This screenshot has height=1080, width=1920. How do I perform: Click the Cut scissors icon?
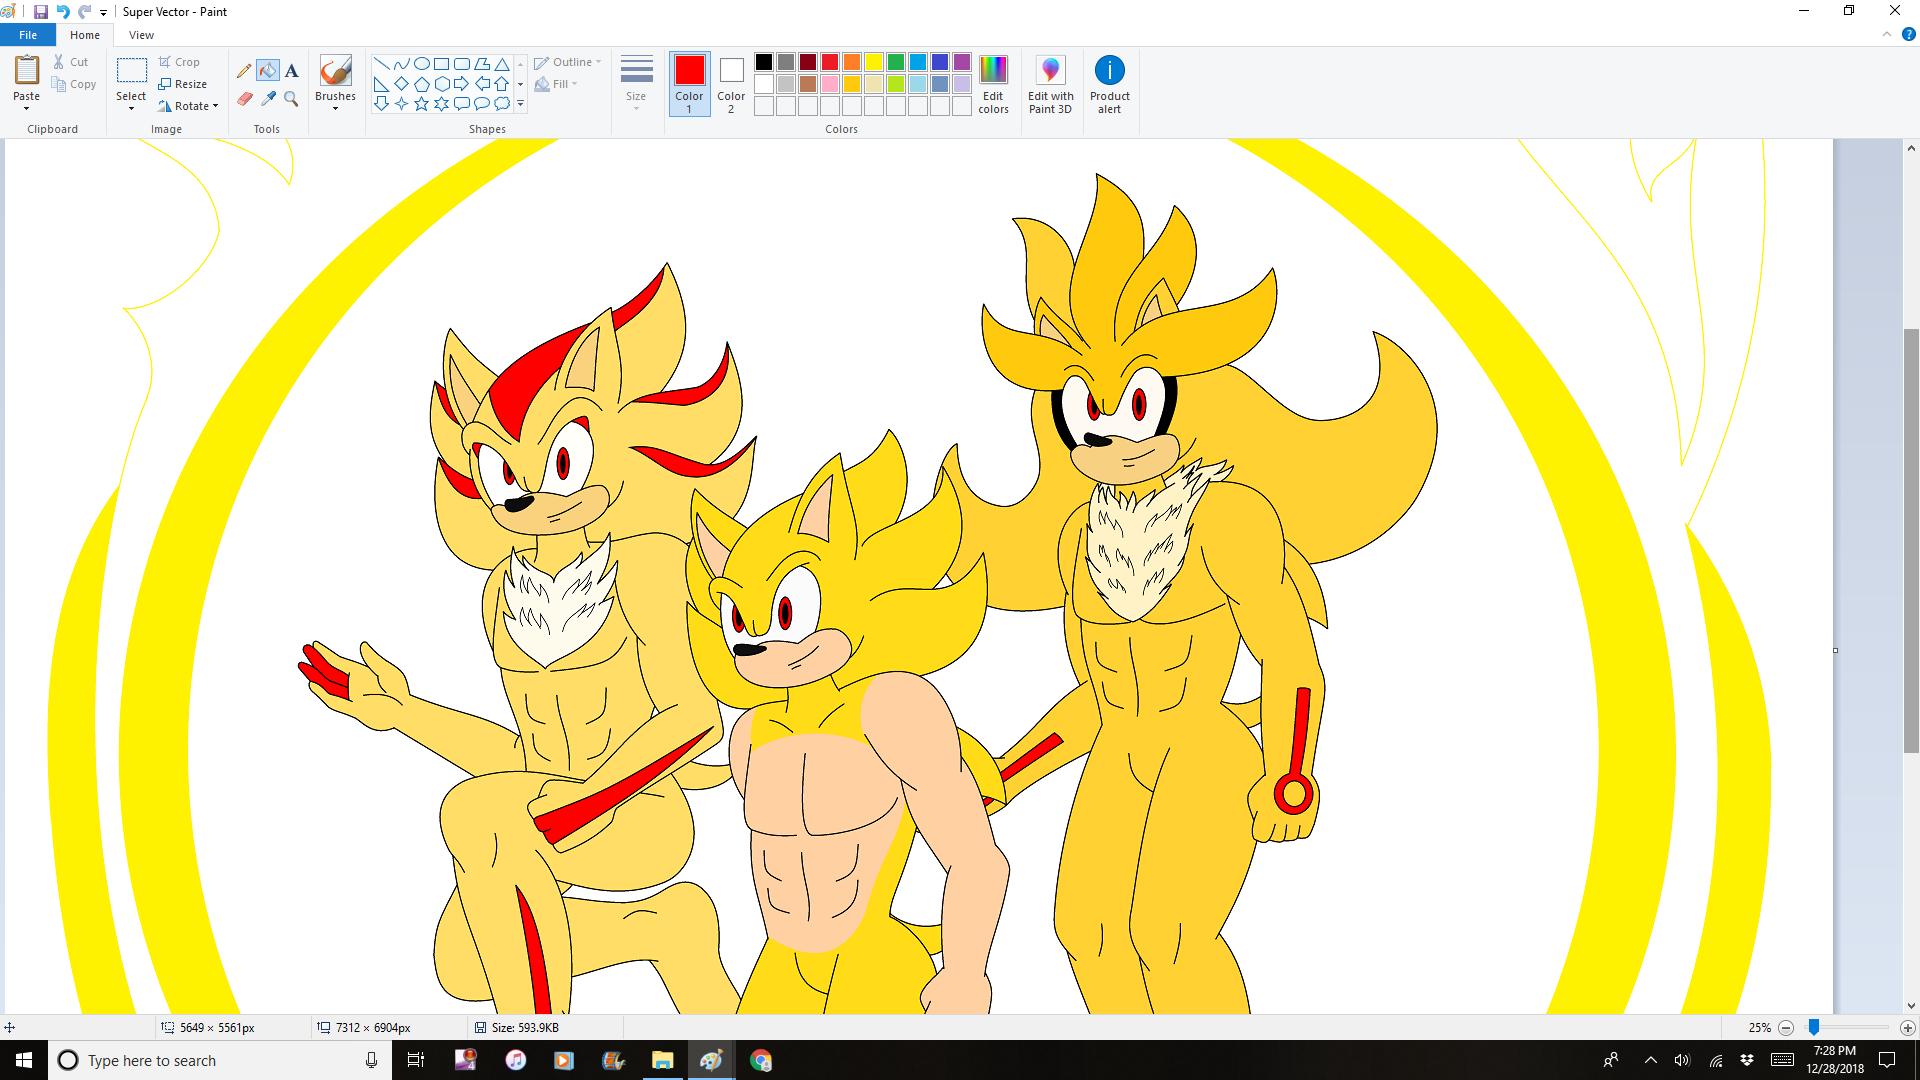pos(59,62)
